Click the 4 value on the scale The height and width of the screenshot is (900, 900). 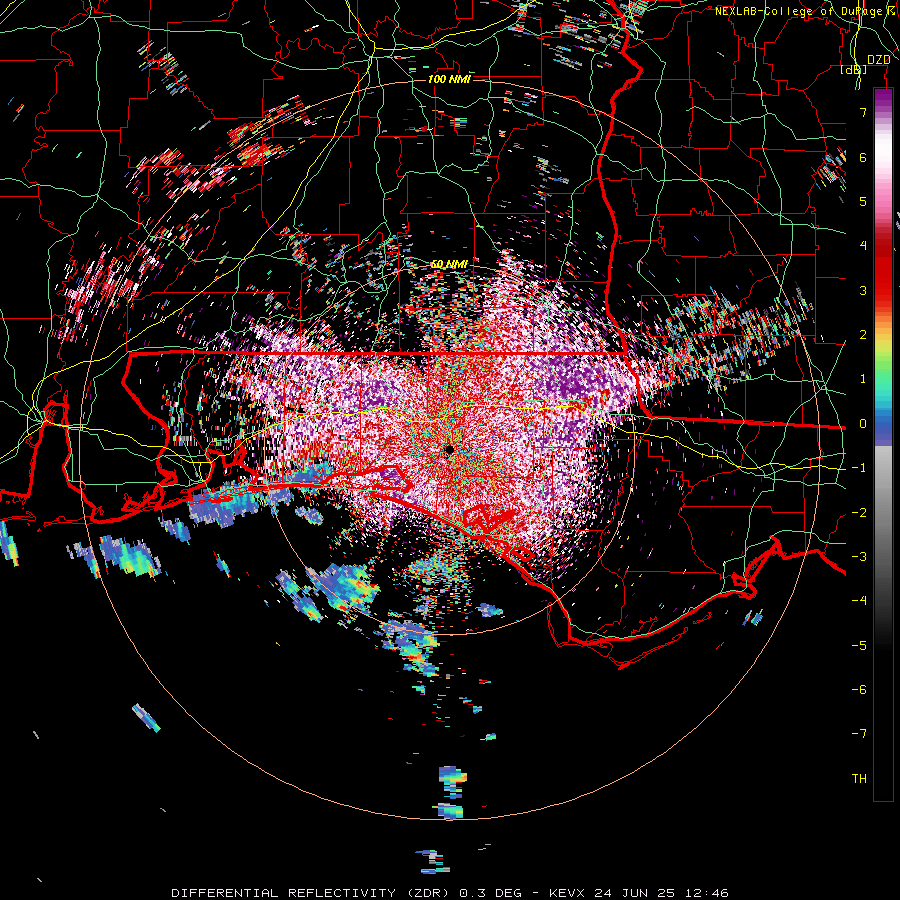click(863, 246)
